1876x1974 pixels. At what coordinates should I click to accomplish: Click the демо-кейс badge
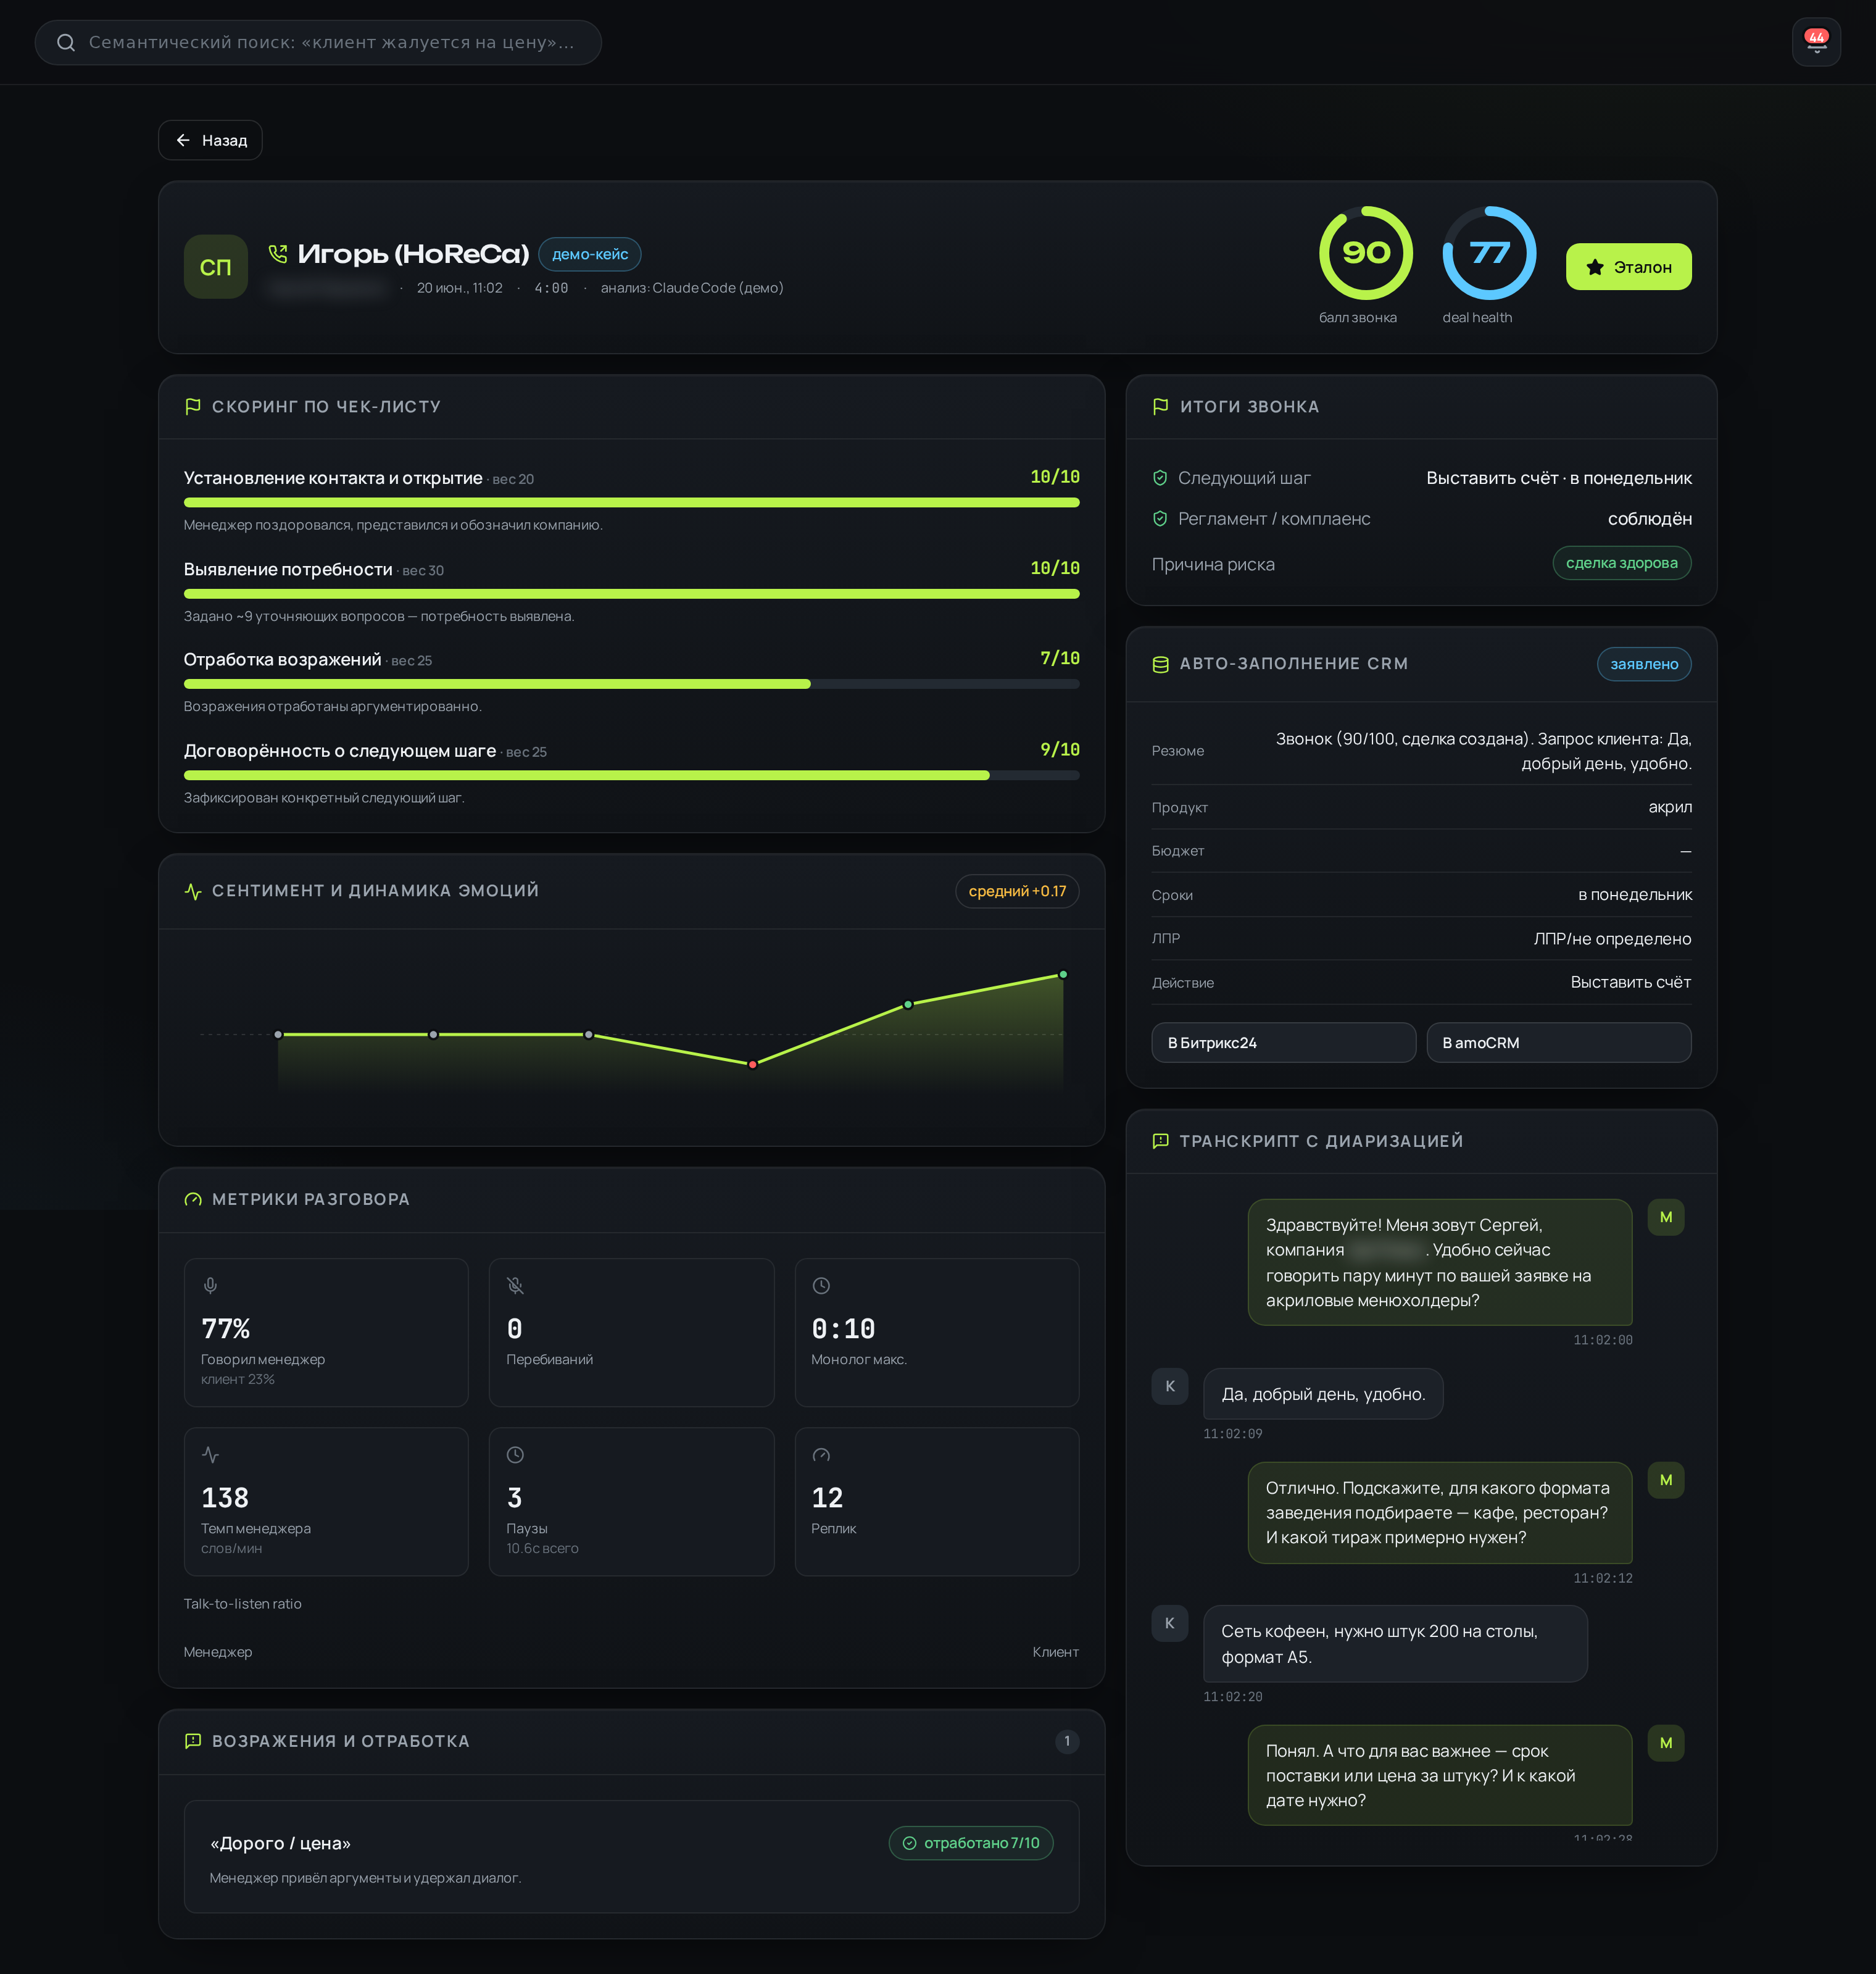590,254
